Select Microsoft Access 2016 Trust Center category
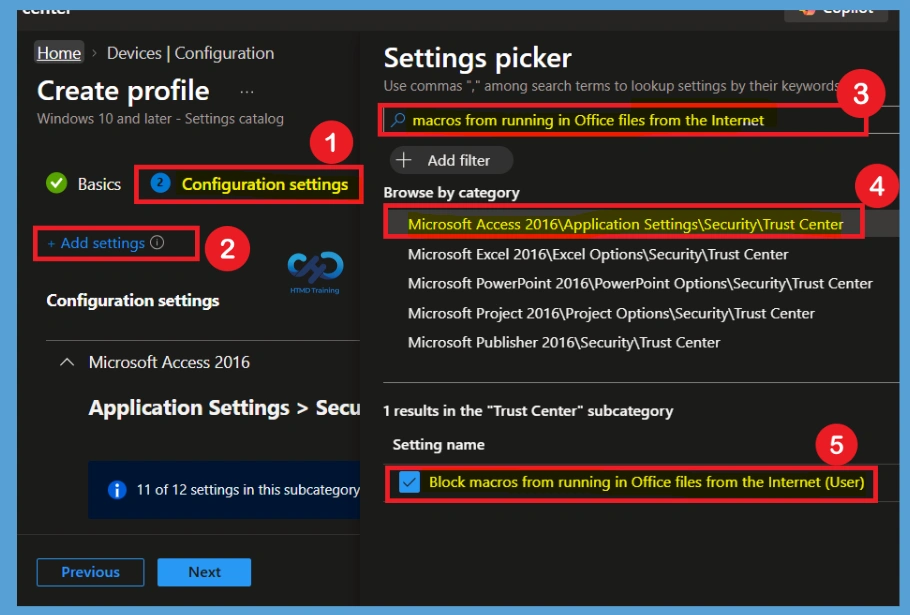Screen dimensions: 910x615 click(625, 224)
